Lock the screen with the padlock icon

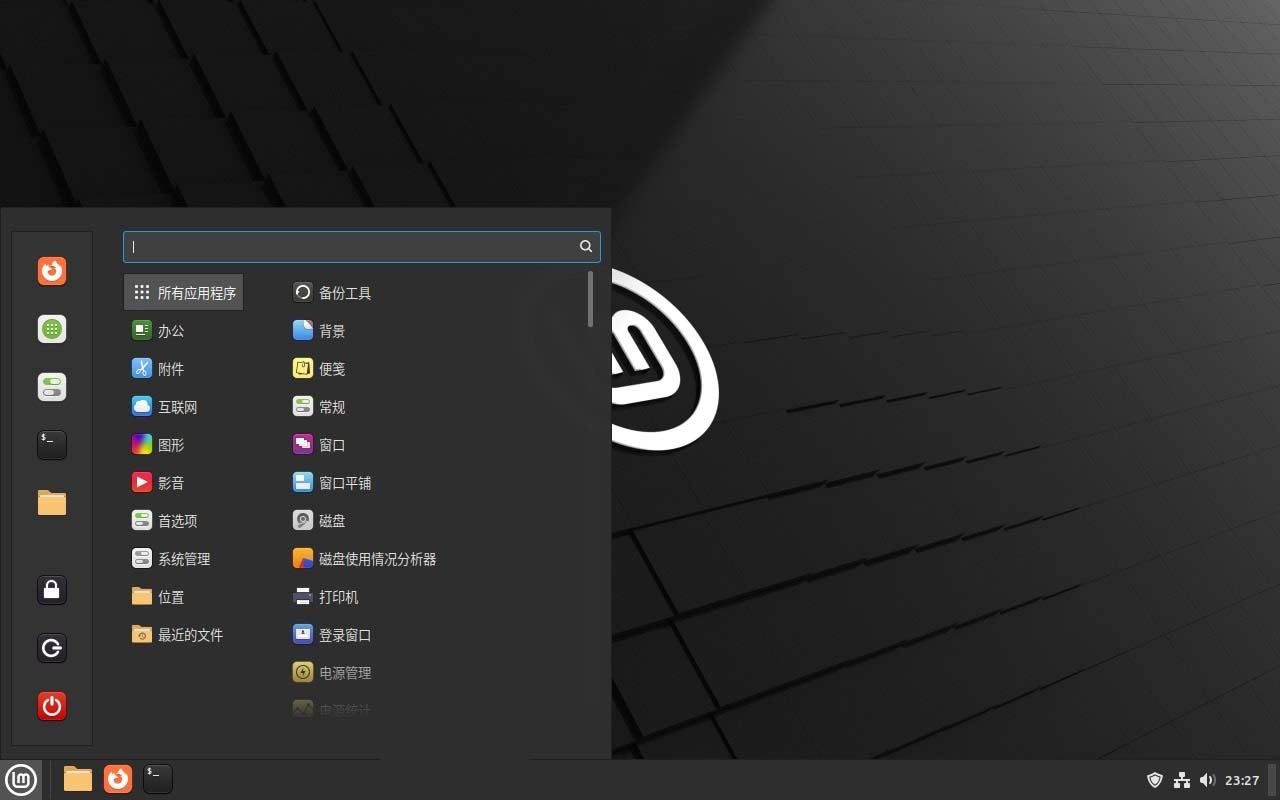(51, 590)
